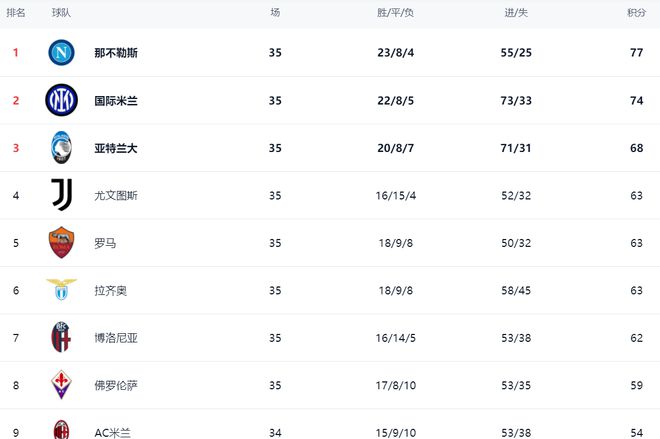Select the Lazio eagle logo
The height and width of the screenshot is (439, 660).
tap(62, 290)
